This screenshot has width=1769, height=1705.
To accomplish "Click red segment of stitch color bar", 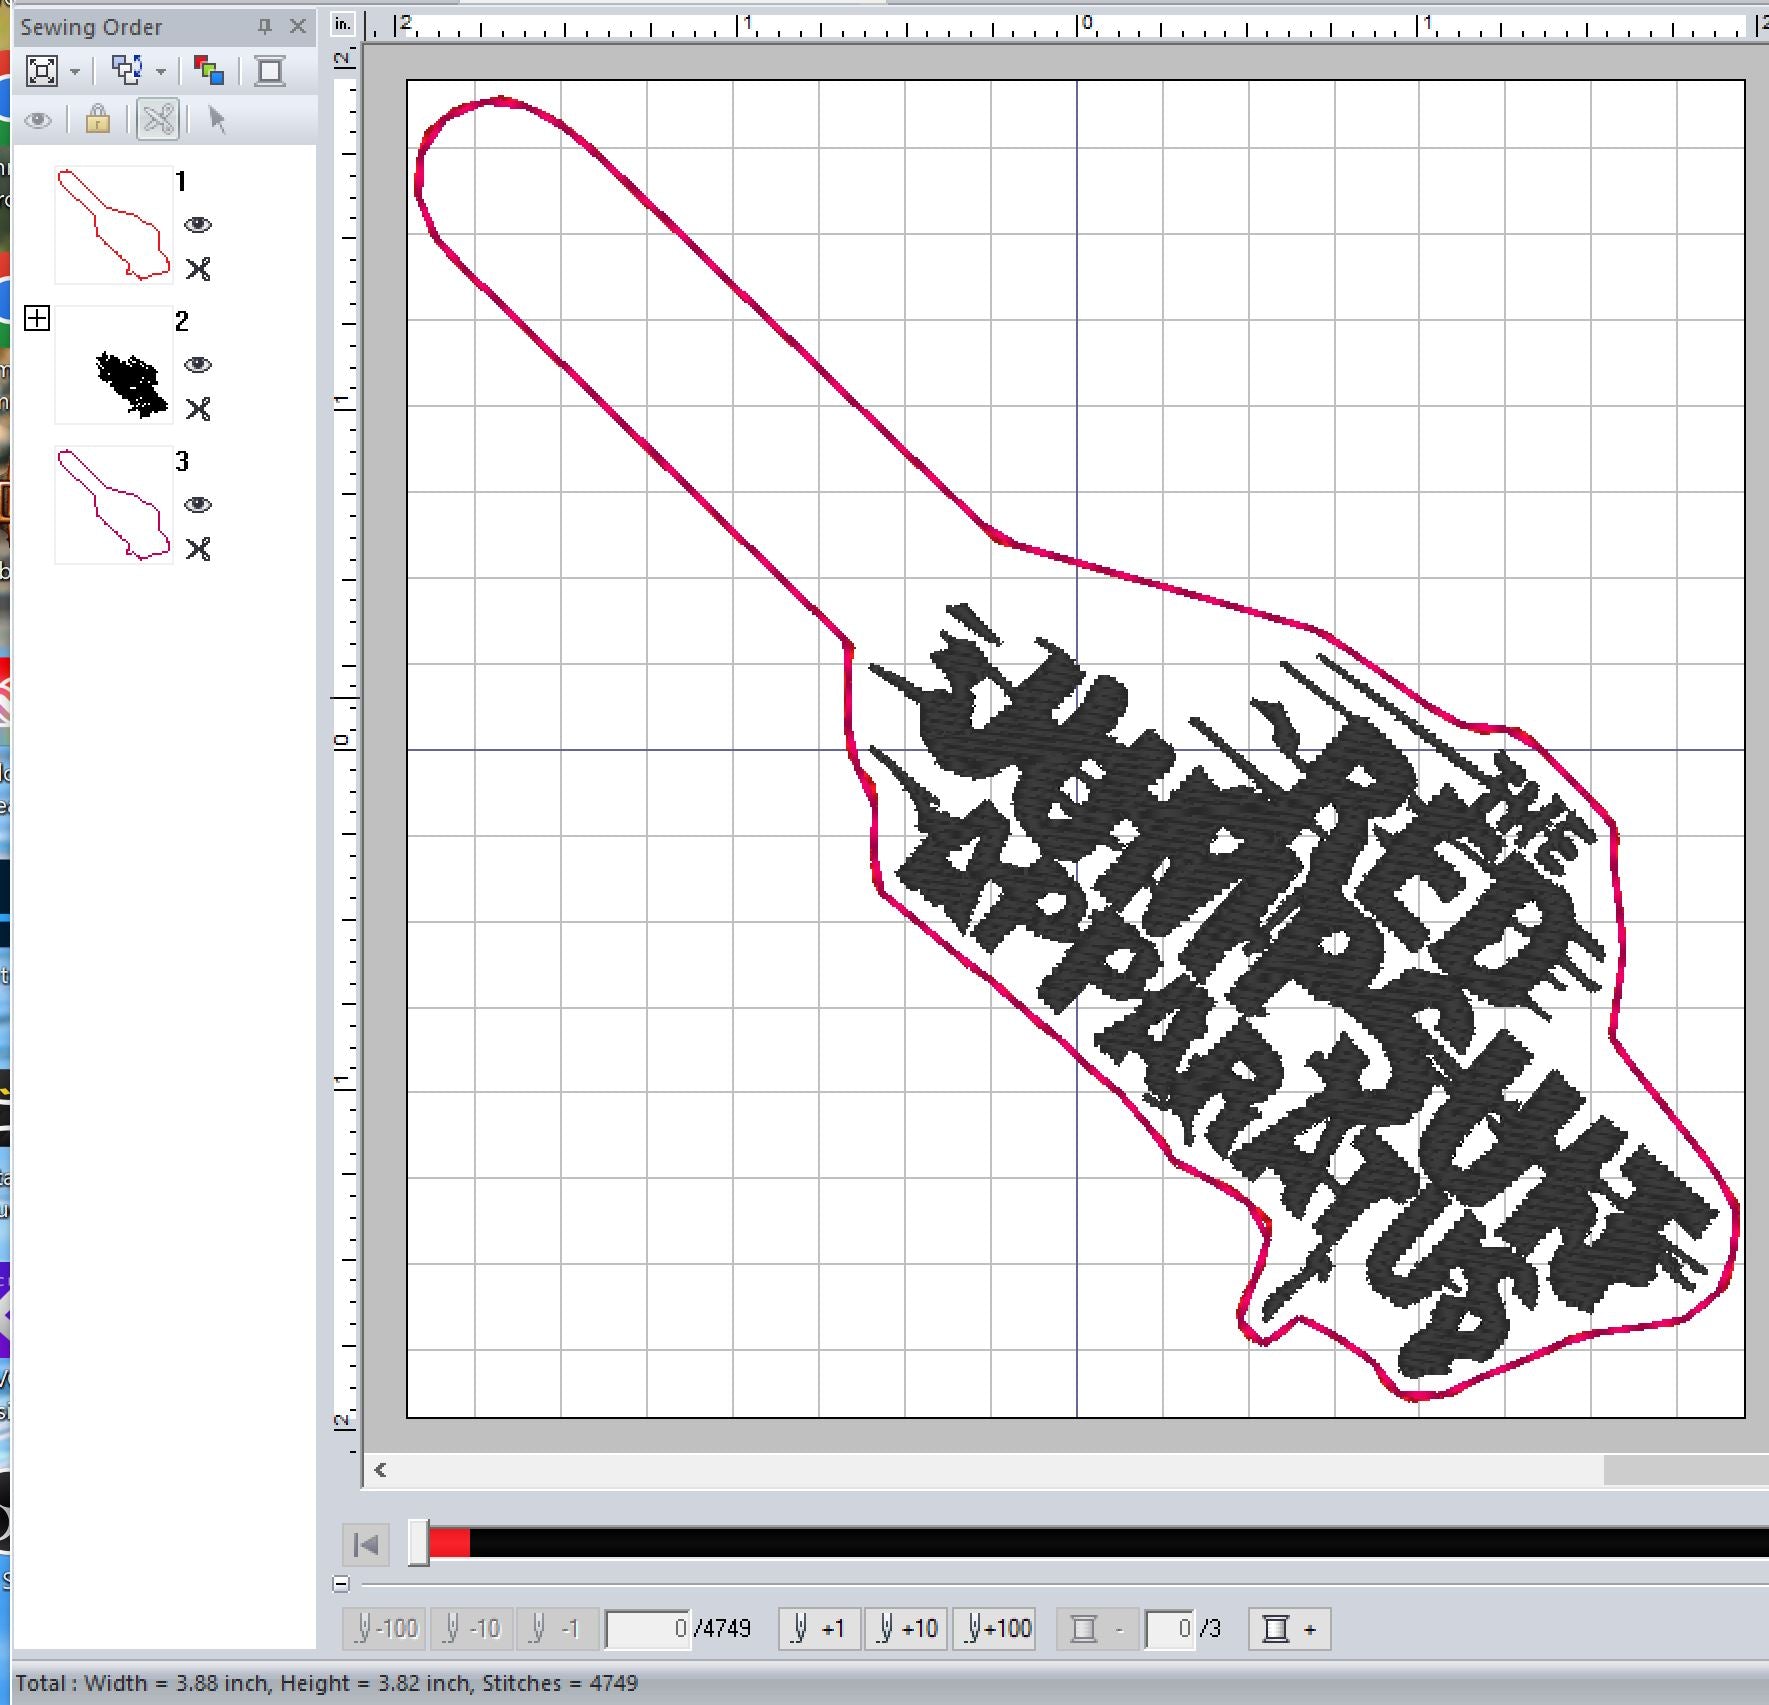I will [449, 1543].
